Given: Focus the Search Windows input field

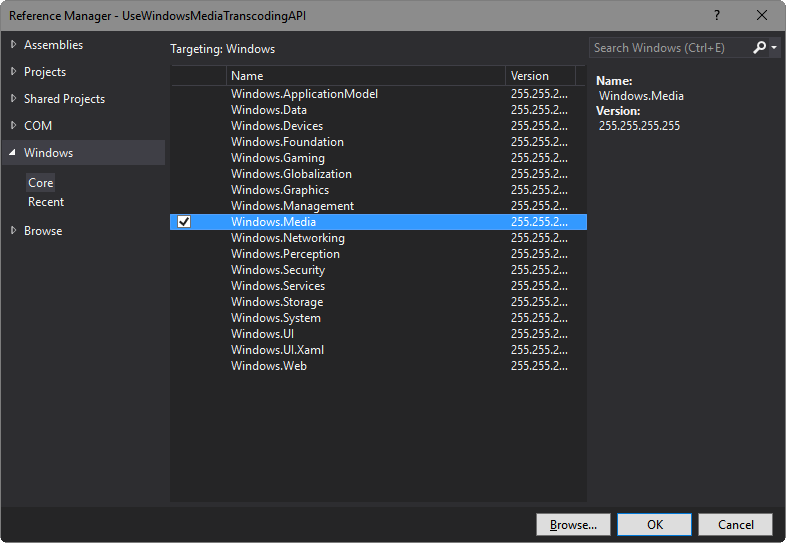Looking at the screenshot, I should 670,48.
